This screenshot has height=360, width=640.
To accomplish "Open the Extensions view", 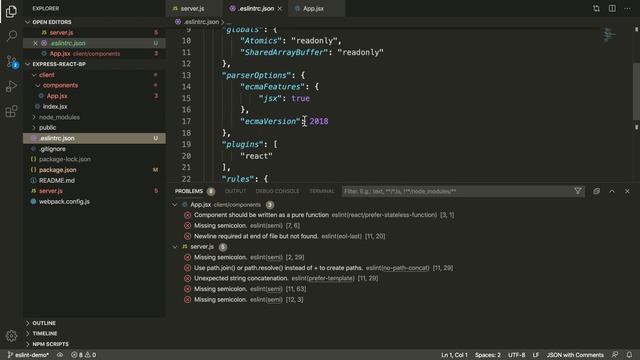I will point(11,111).
